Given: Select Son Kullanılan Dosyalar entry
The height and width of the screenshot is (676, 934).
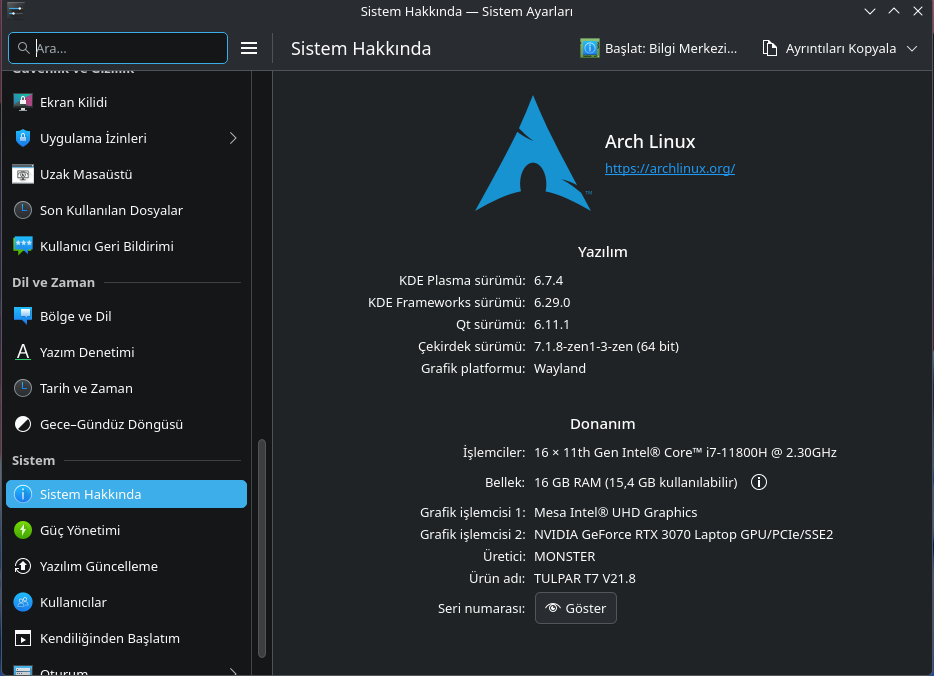Looking at the screenshot, I should click(x=126, y=210).
